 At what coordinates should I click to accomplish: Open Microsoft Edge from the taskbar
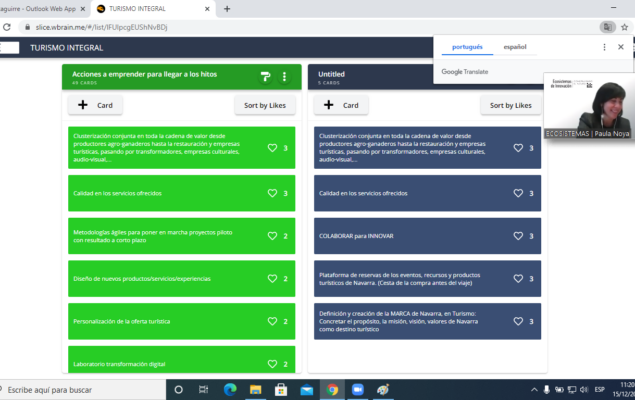click(x=229, y=389)
